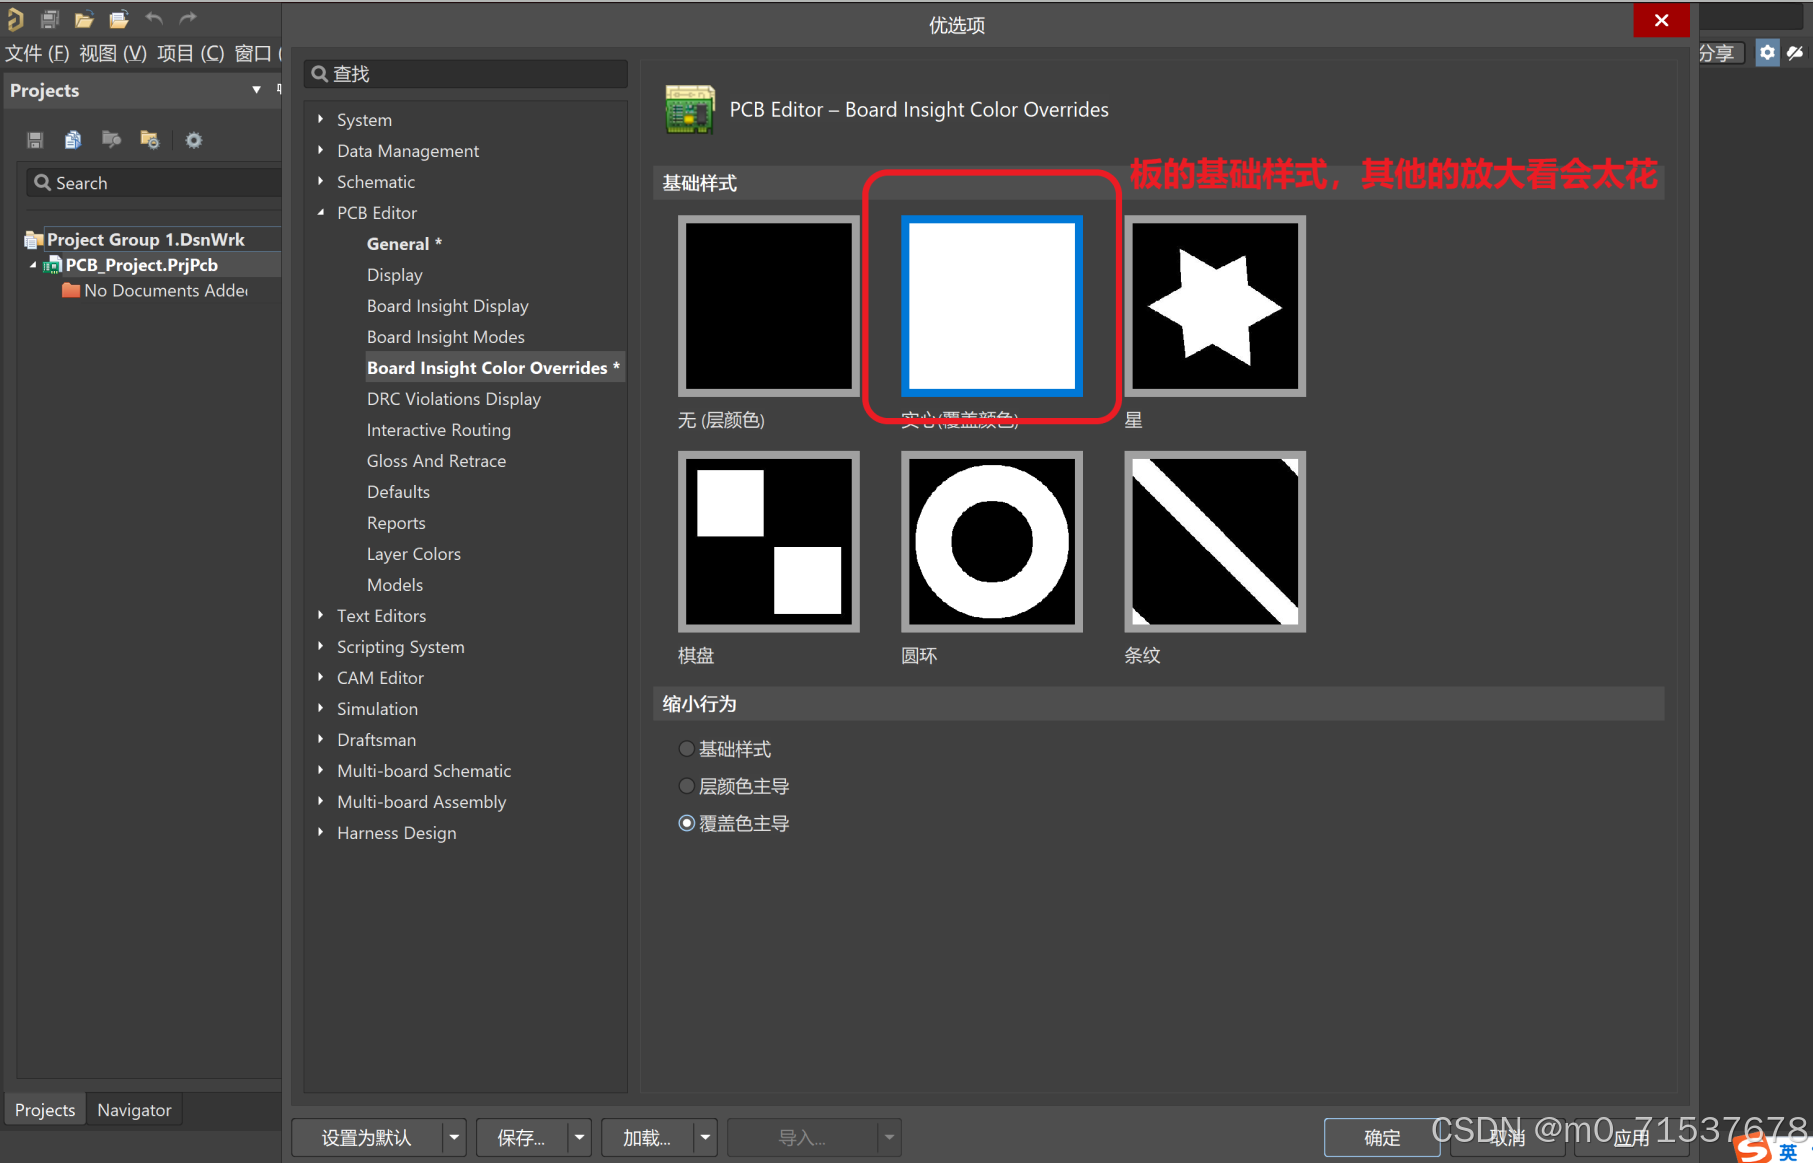
Task: Click the 查找 preferences search field
Action: coord(466,74)
